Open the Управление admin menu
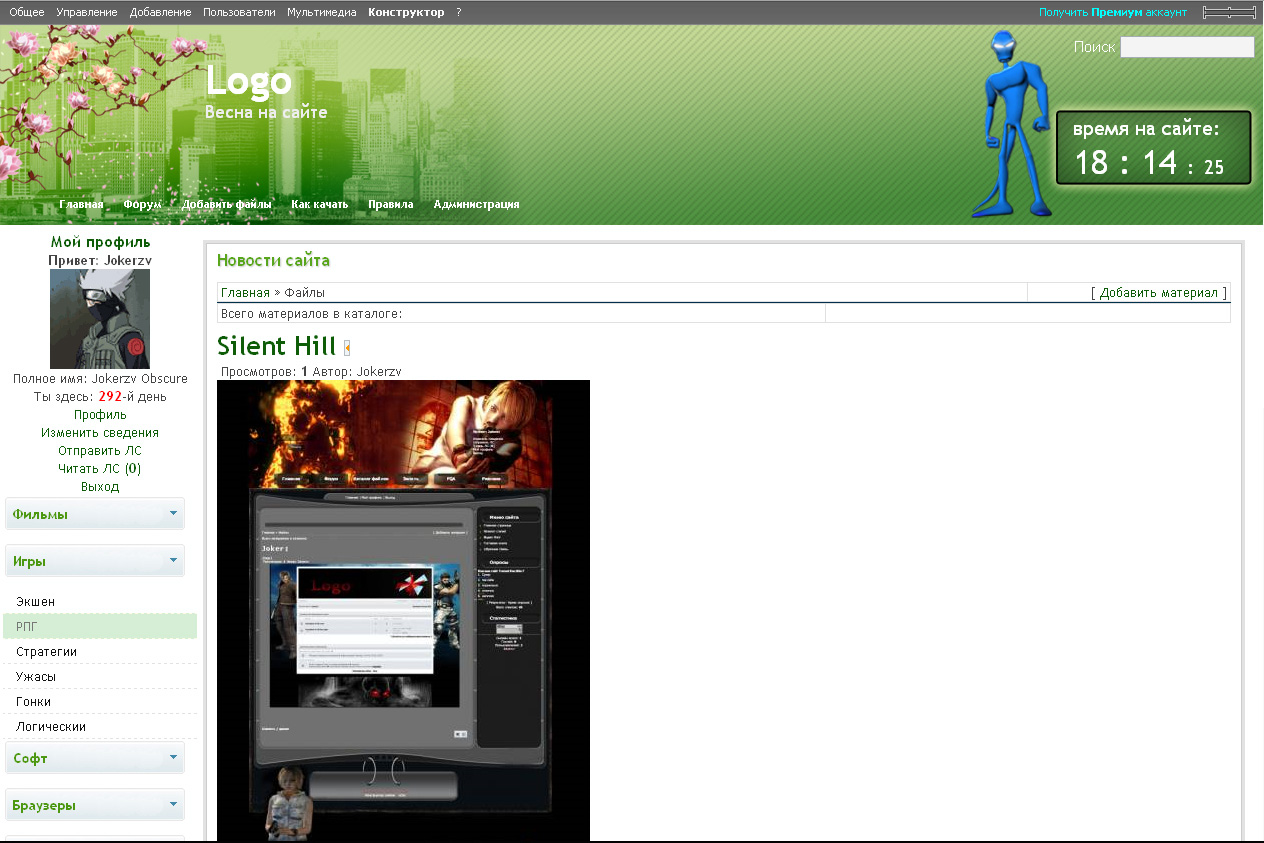The image size is (1264, 843). [87, 12]
